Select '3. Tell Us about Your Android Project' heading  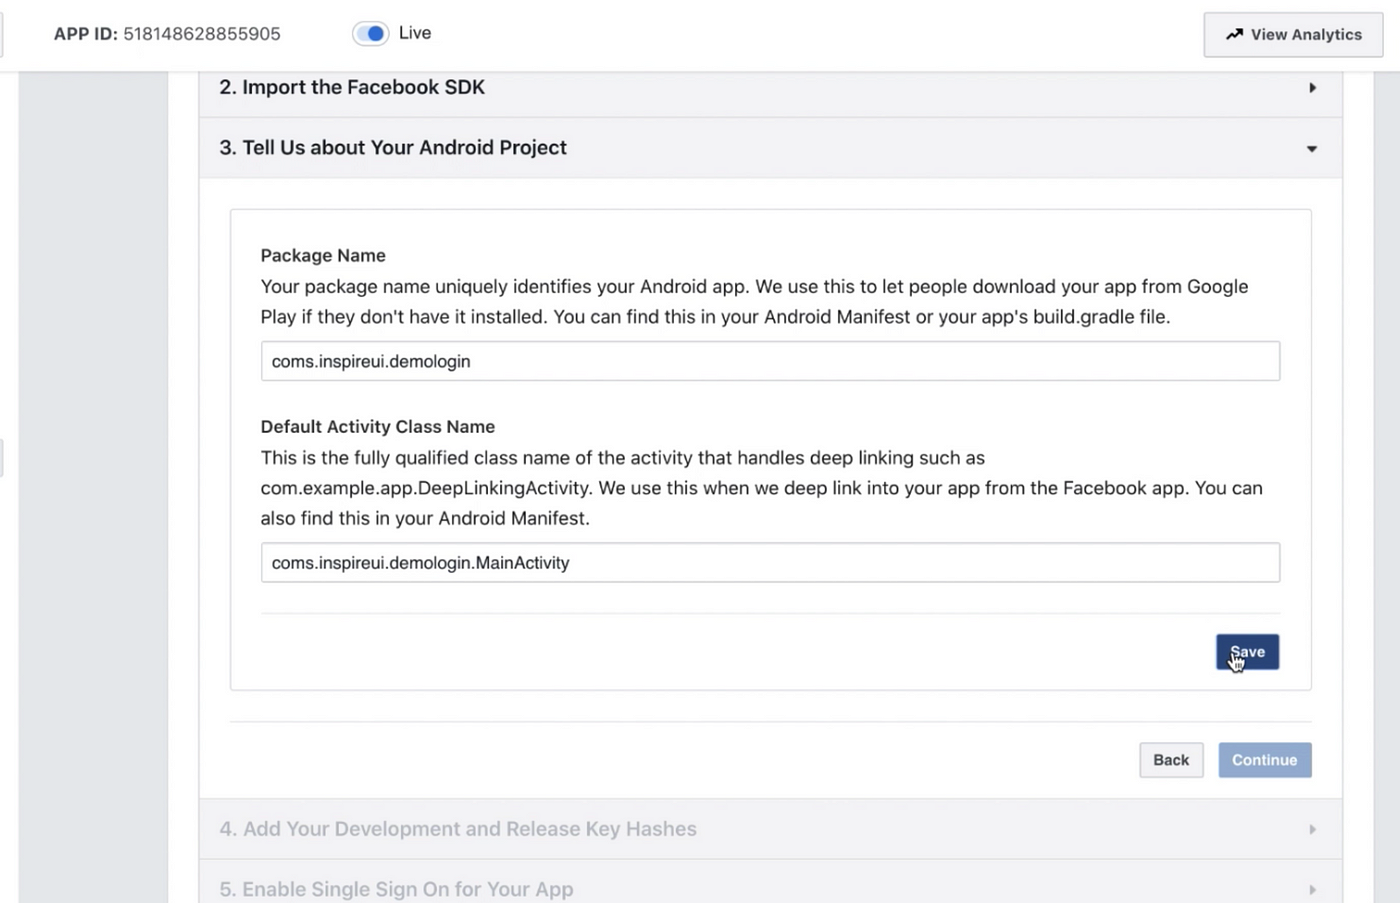393,147
